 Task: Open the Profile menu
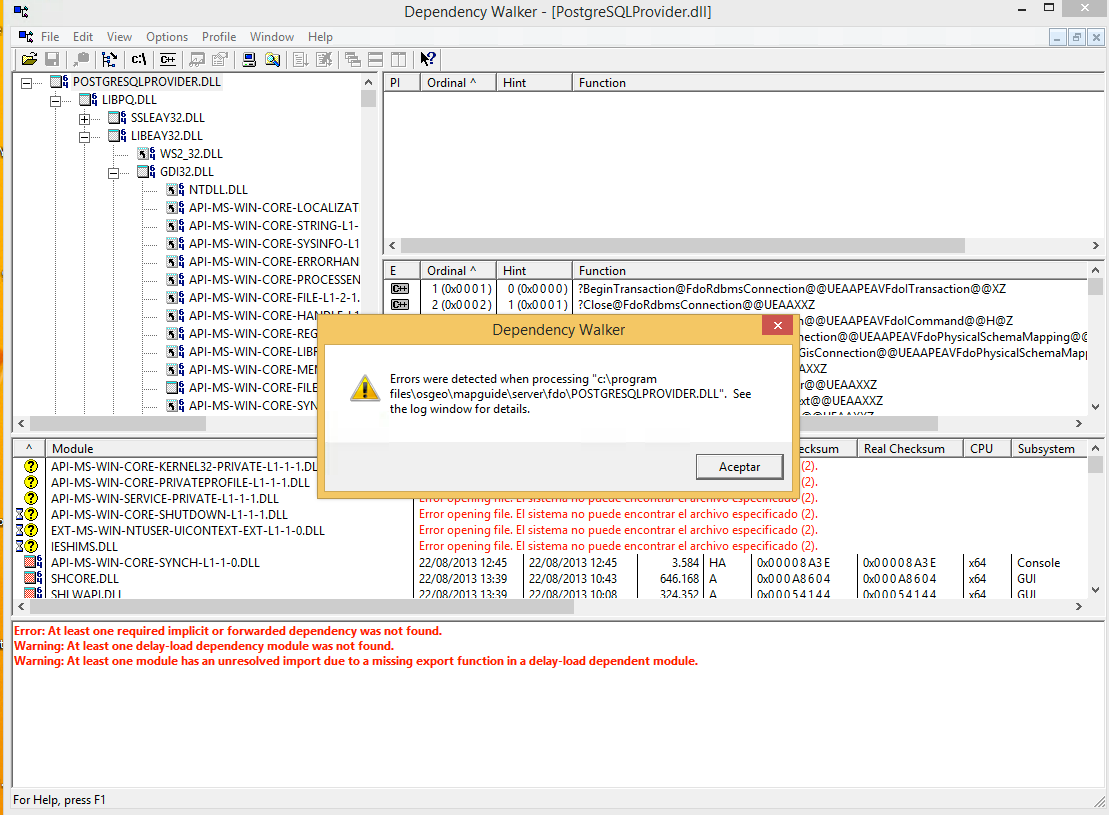click(219, 37)
